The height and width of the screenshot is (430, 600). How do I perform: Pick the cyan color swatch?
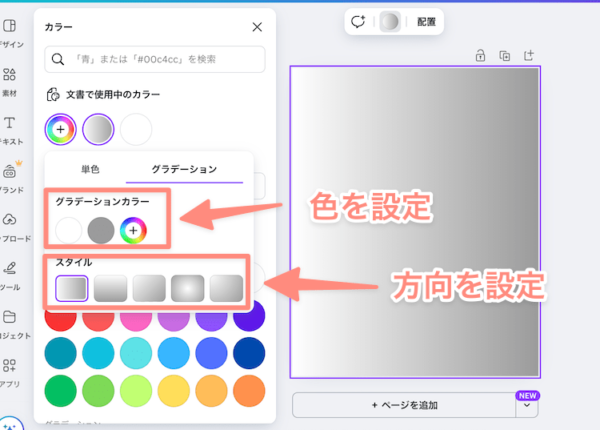[x=98, y=353]
